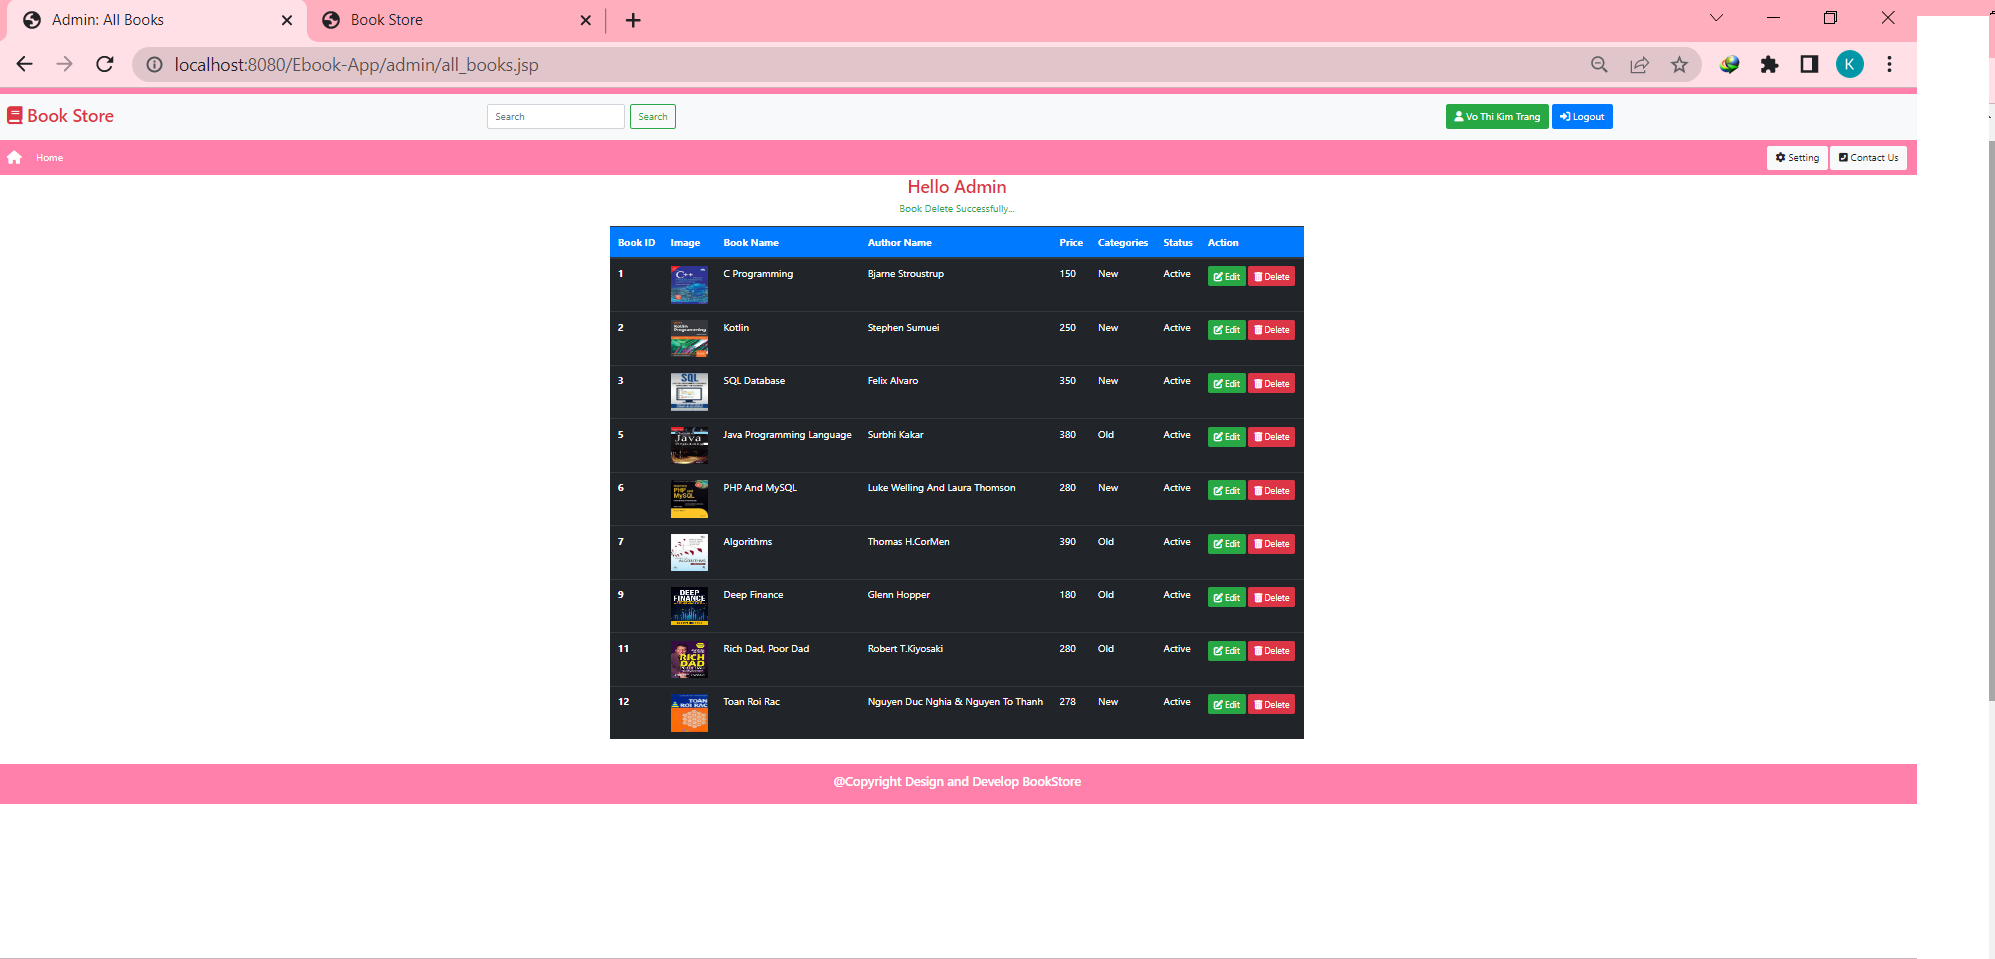Focus the Search input field
1995x959 pixels.
(x=556, y=117)
